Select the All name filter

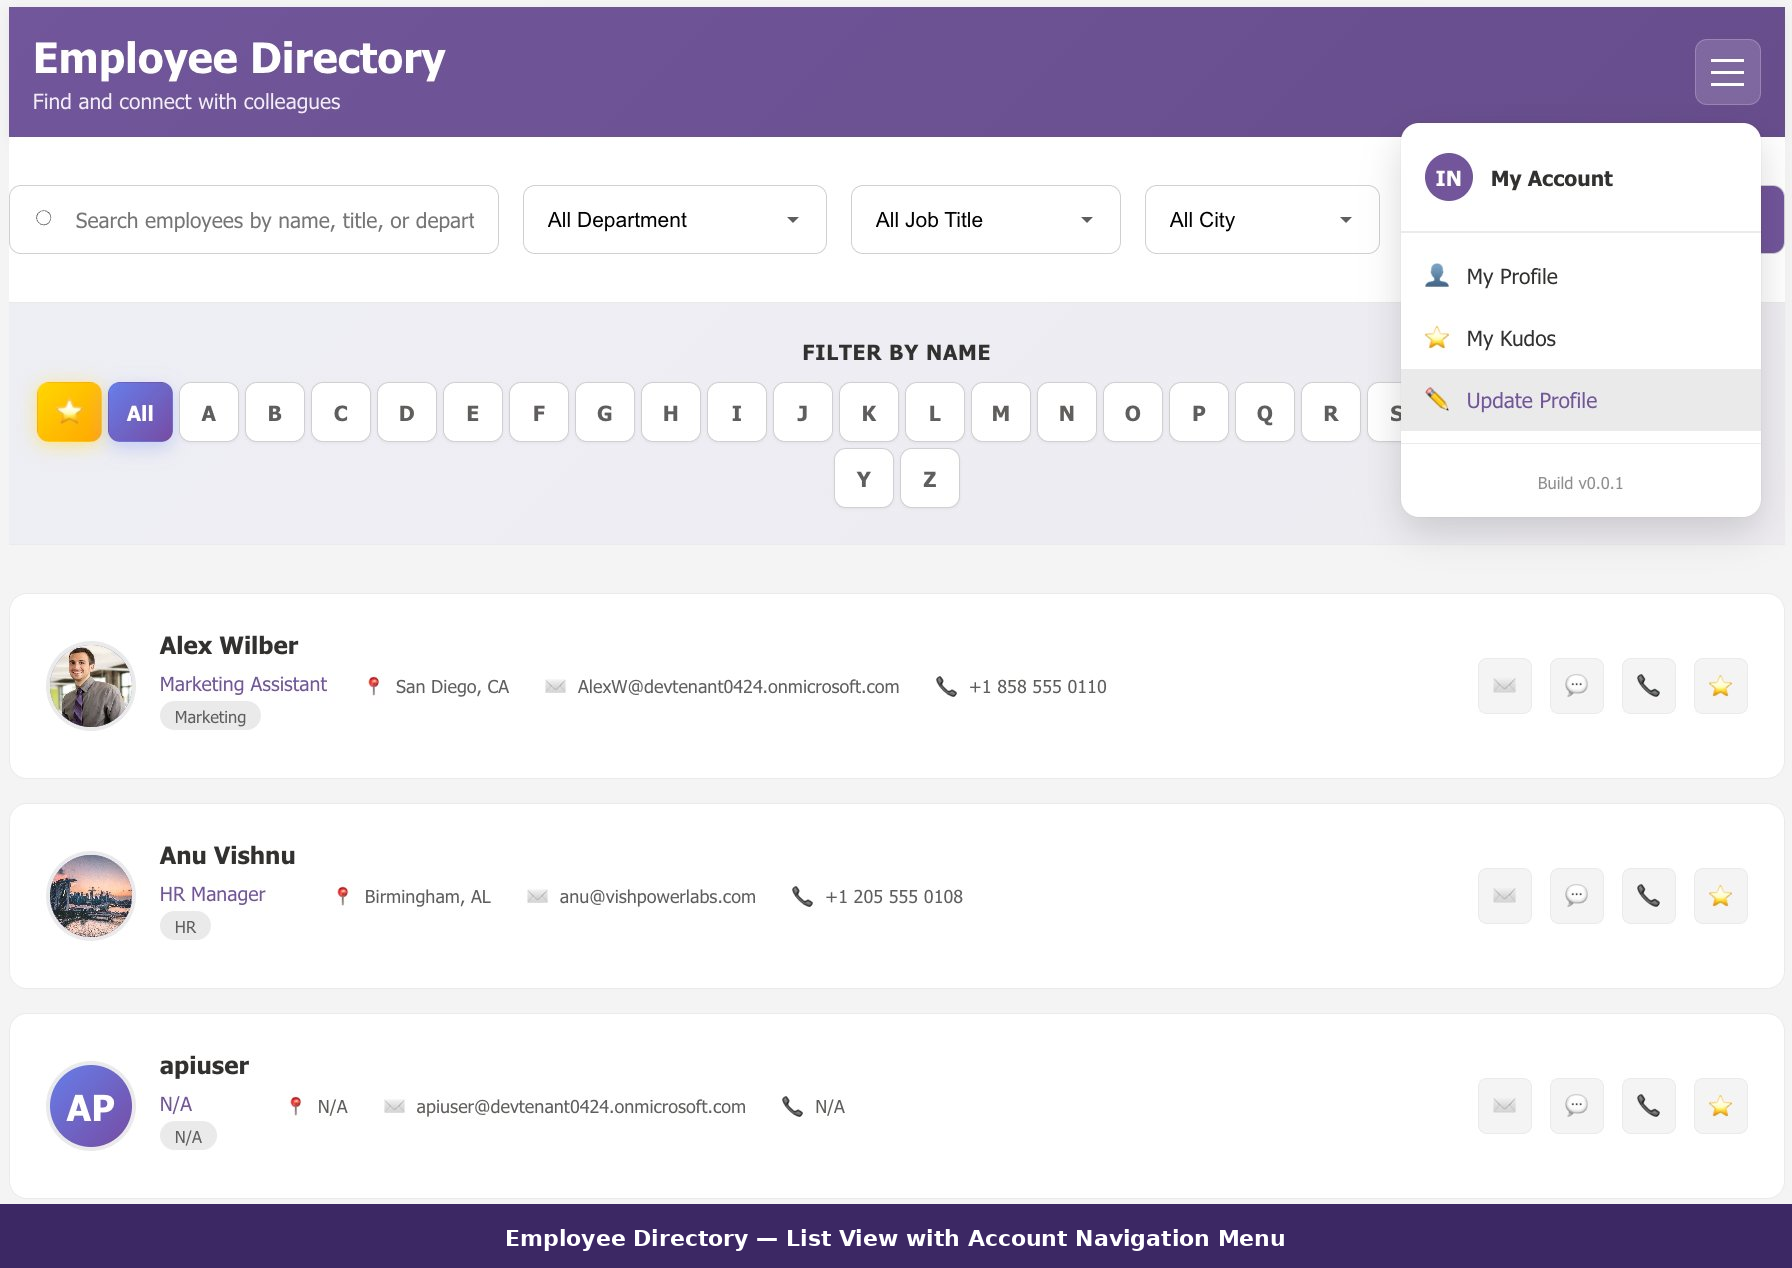coord(140,412)
